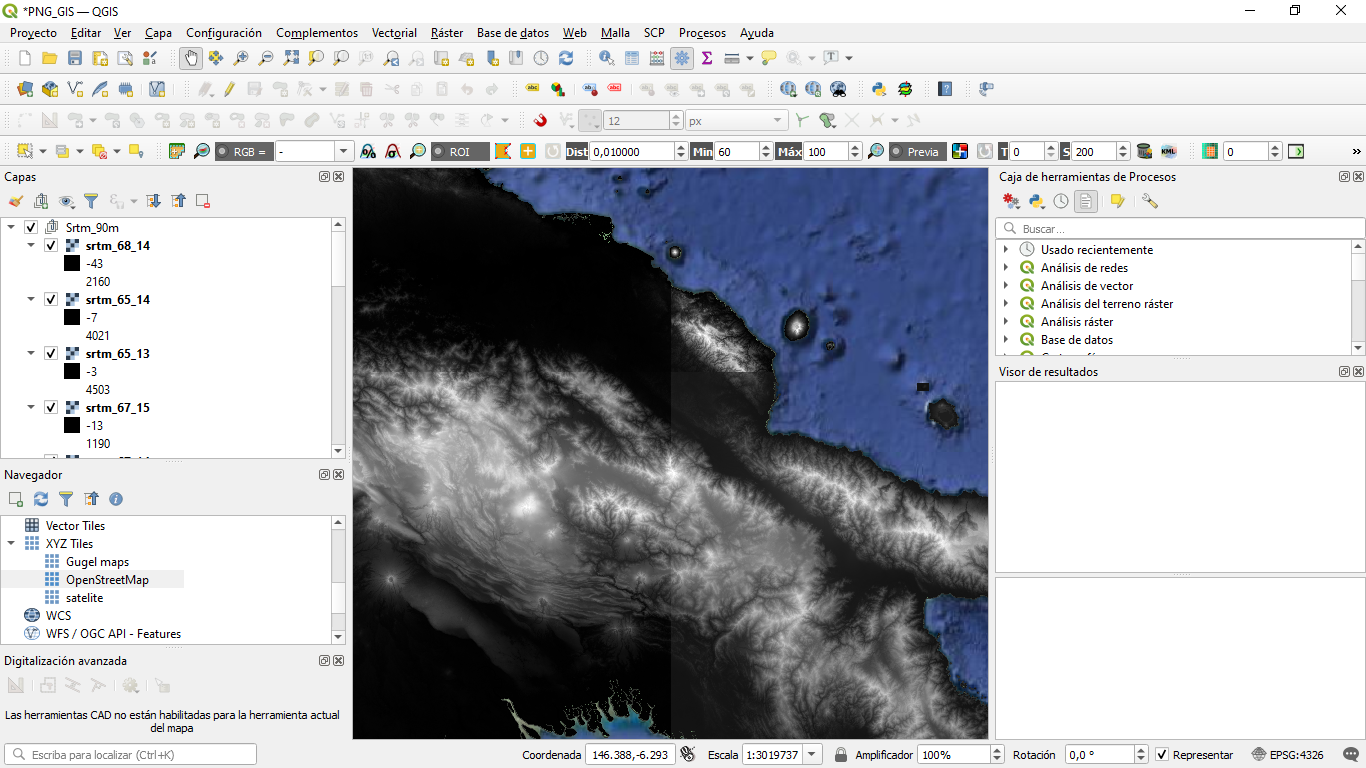Open the Complementos menu
This screenshot has height=768, width=1366.
click(317, 33)
